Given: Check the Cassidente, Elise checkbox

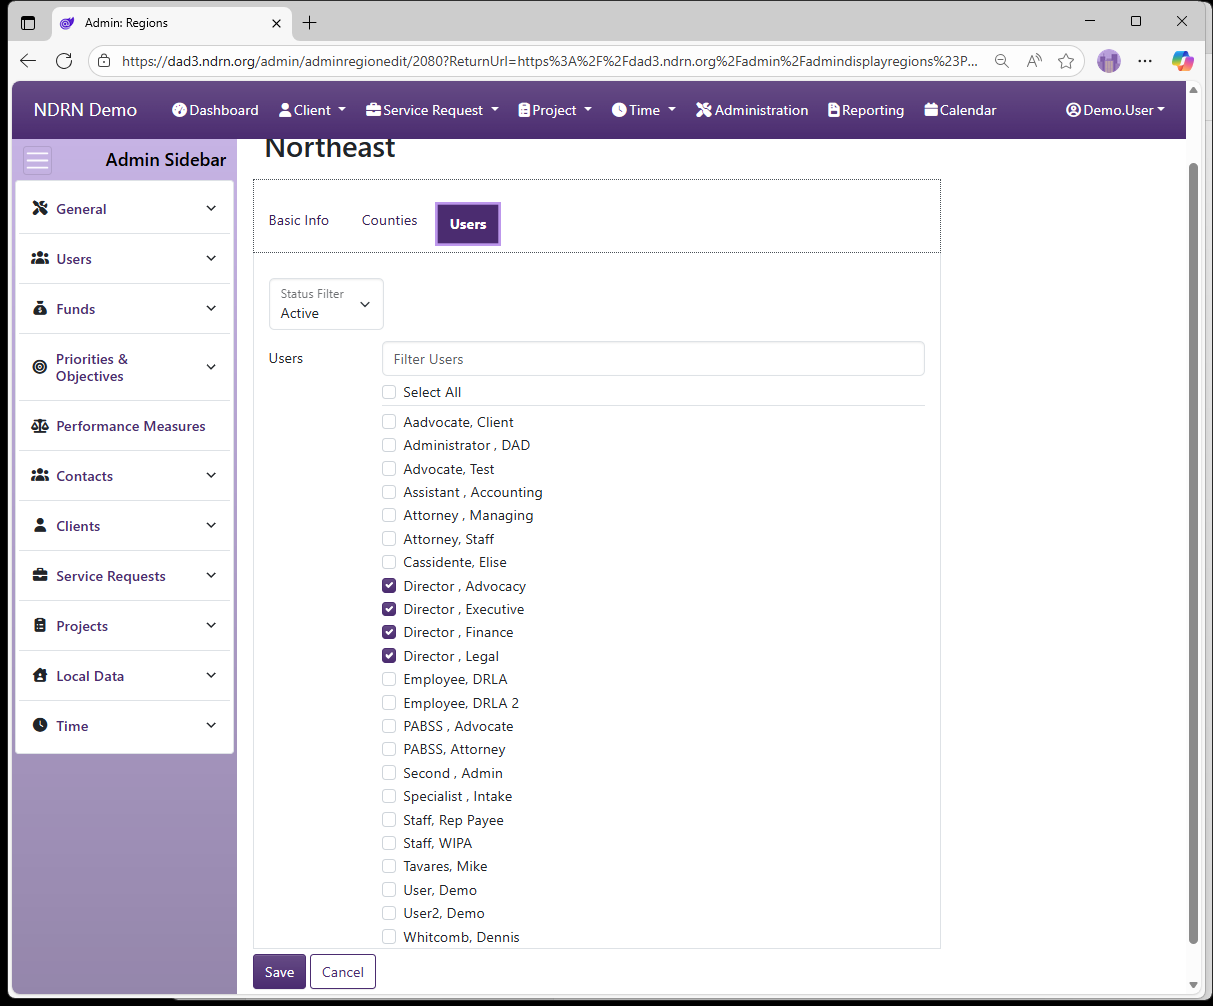Looking at the screenshot, I should coord(389,562).
